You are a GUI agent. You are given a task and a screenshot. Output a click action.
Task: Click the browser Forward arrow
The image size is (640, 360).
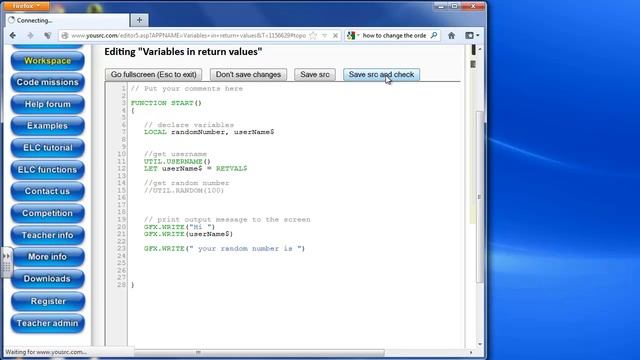point(30,36)
